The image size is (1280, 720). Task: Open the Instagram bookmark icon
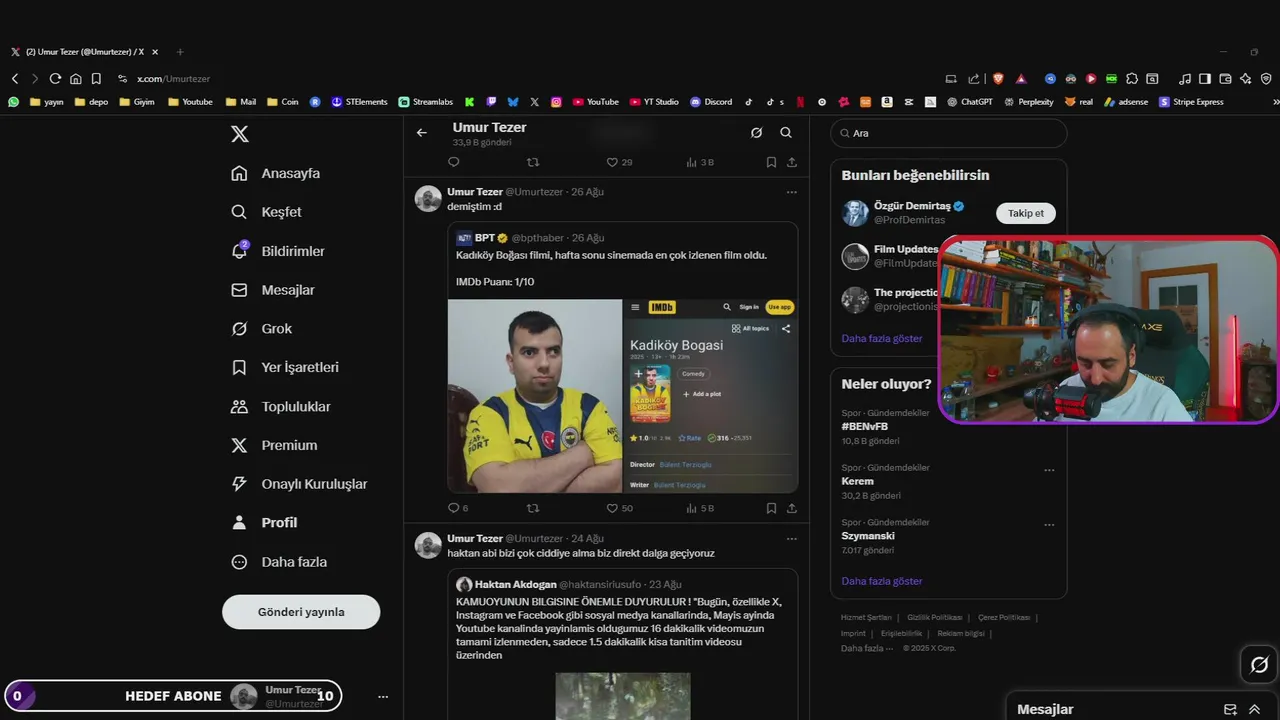(x=556, y=101)
